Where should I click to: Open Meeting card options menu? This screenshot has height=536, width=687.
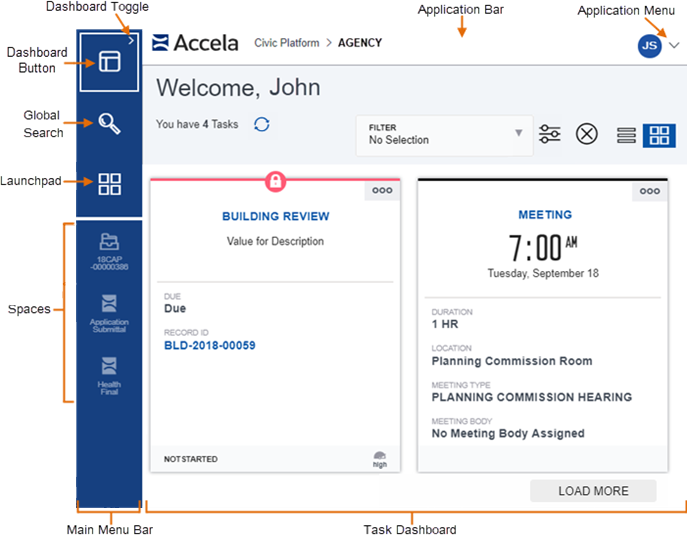pyautogui.click(x=650, y=191)
